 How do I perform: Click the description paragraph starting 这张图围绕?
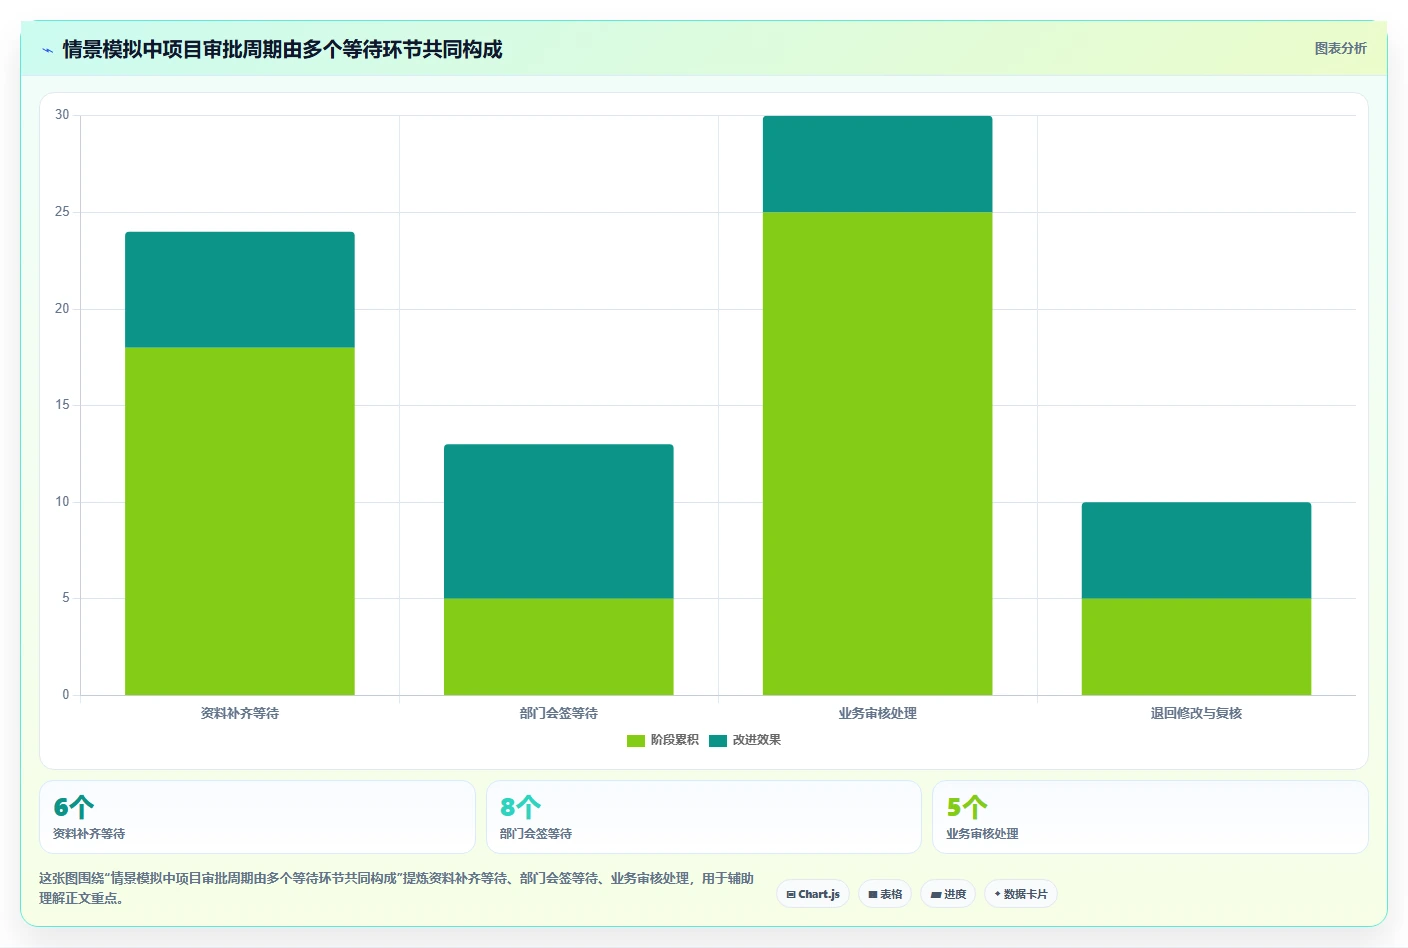(397, 888)
